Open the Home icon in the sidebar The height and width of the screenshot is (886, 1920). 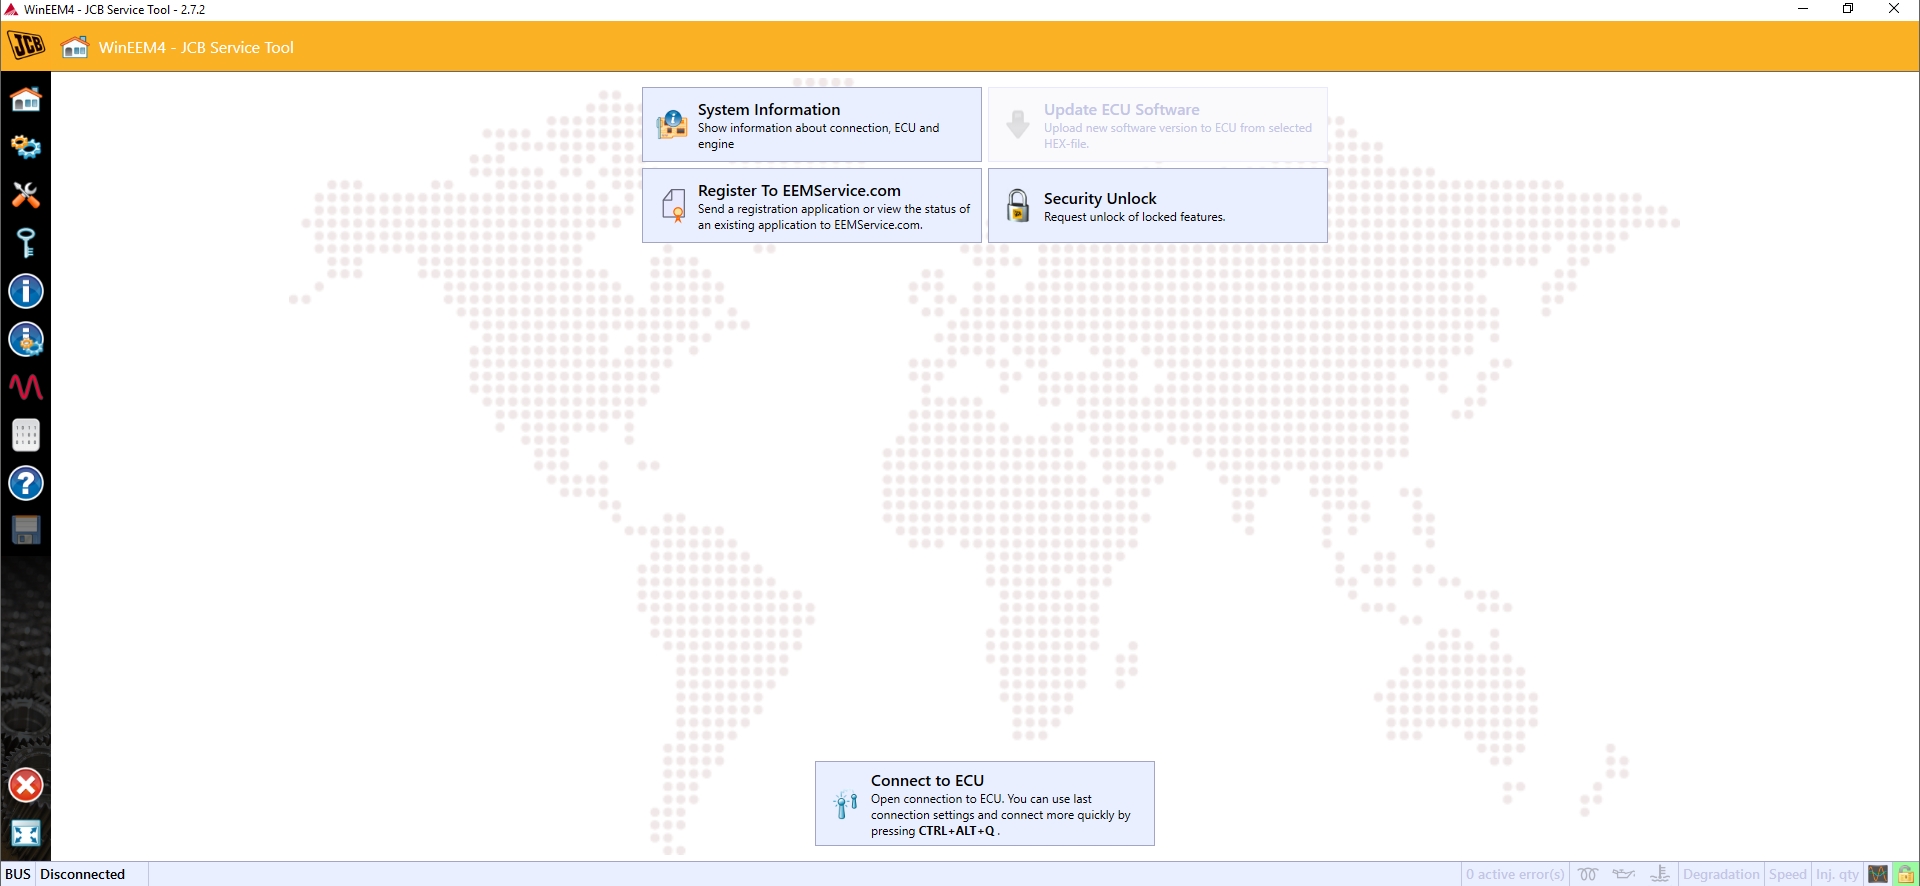tap(26, 99)
